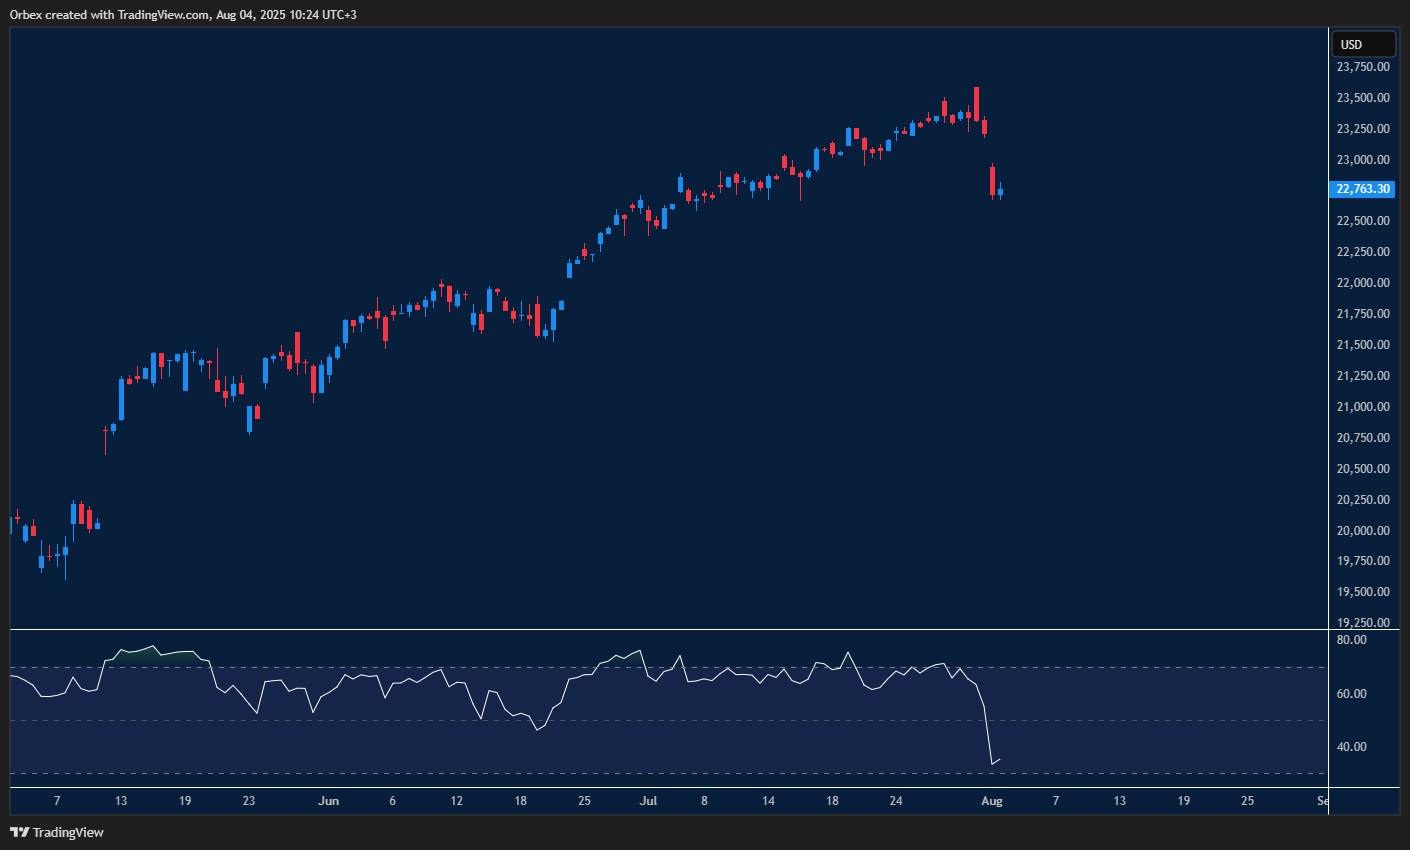1410x850 pixels.
Task: Open the USD currency dropdown
Action: (1363, 43)
